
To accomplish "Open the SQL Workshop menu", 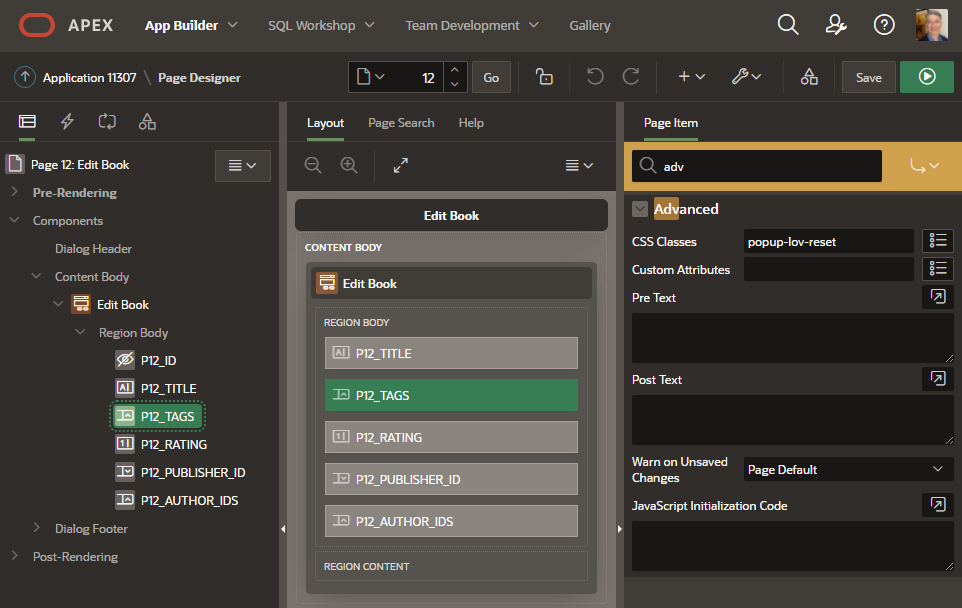I will point(320,25).
